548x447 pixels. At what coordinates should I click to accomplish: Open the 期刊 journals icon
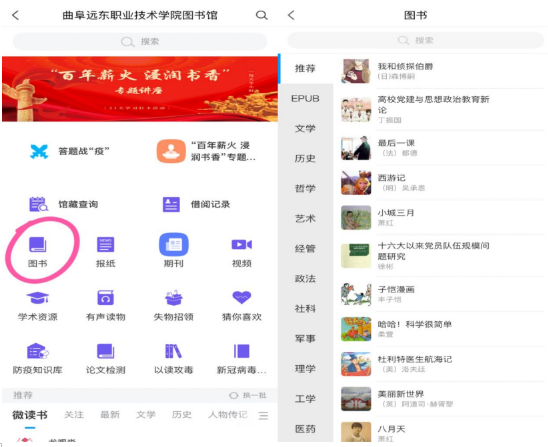pyautogui.click(x=174, y=244)
